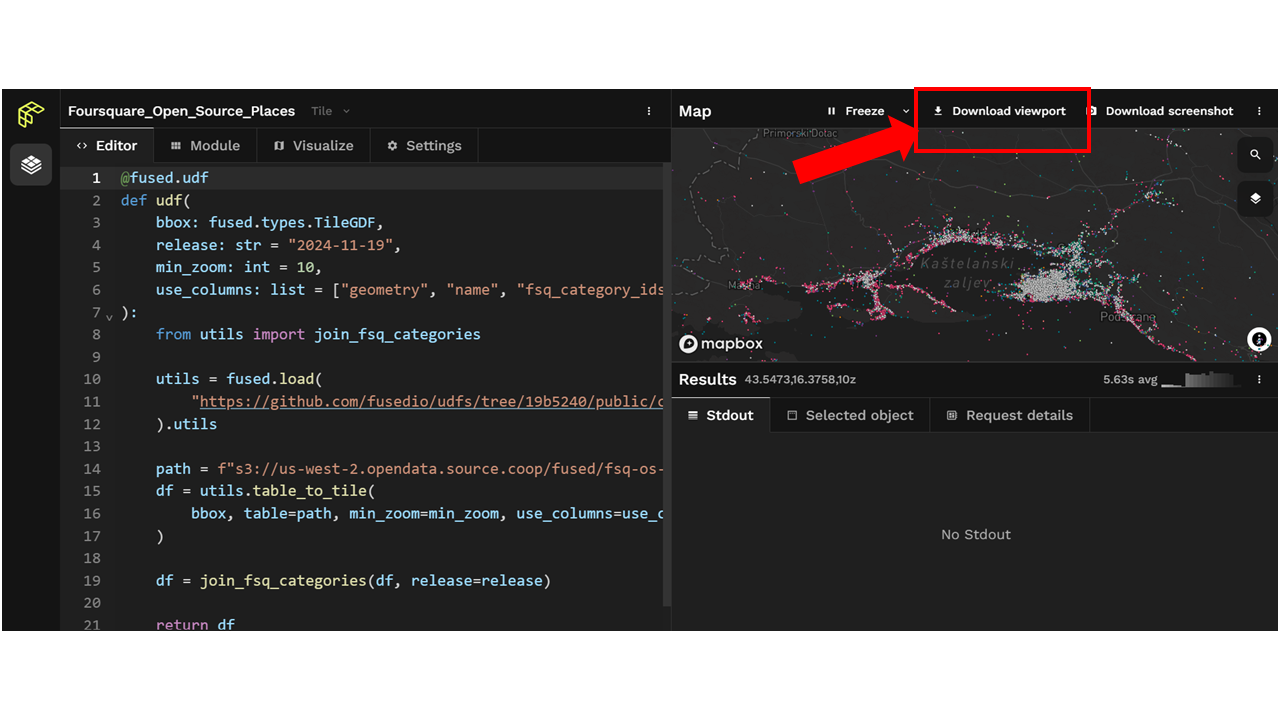This screenshot has height=720, width=1280.
Task: Select the Selected object tab
Action: tap(850, 416)
